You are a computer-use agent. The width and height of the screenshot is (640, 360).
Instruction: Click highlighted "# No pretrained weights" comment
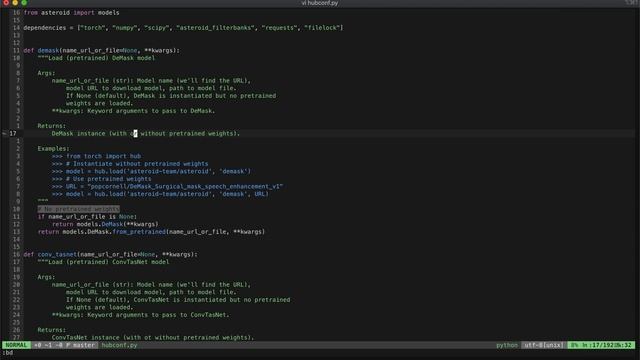pyautogui.click(x=79, y=209)
